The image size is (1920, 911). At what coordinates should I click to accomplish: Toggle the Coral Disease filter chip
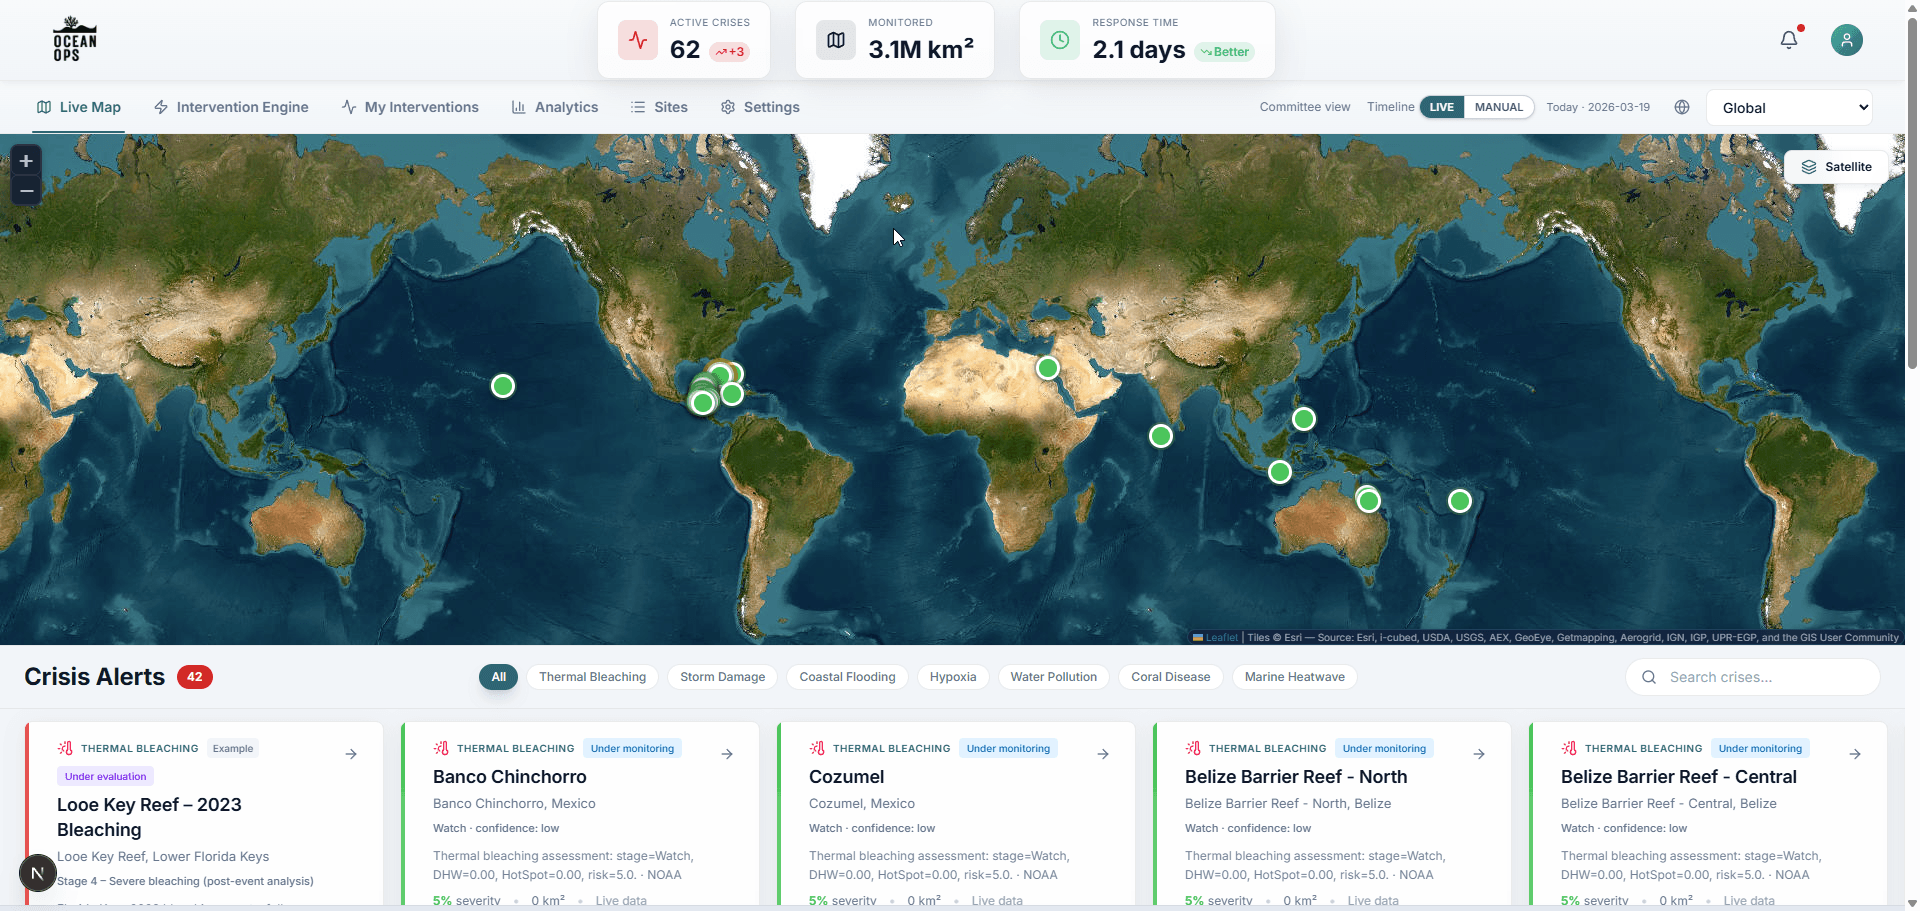[1170, 677]
